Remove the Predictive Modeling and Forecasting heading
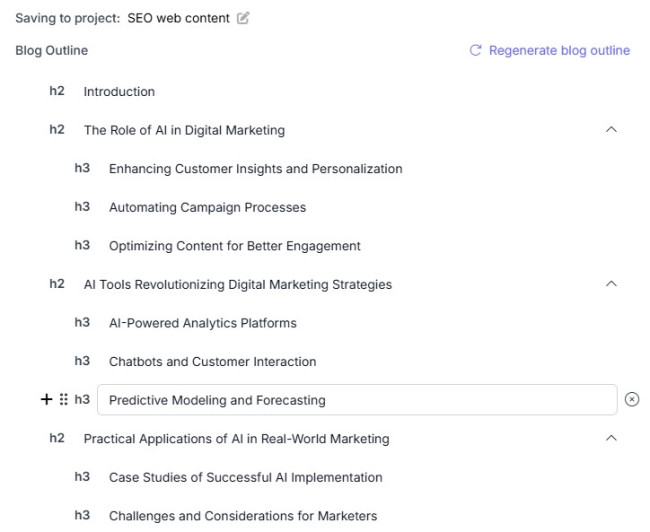Screen dimensions: 650x532 [631, 400]
